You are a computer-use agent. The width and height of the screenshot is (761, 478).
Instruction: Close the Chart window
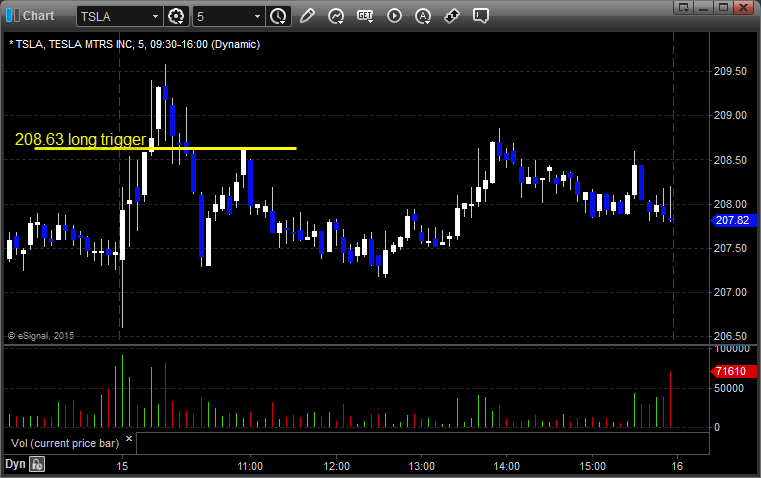(744, 7)
